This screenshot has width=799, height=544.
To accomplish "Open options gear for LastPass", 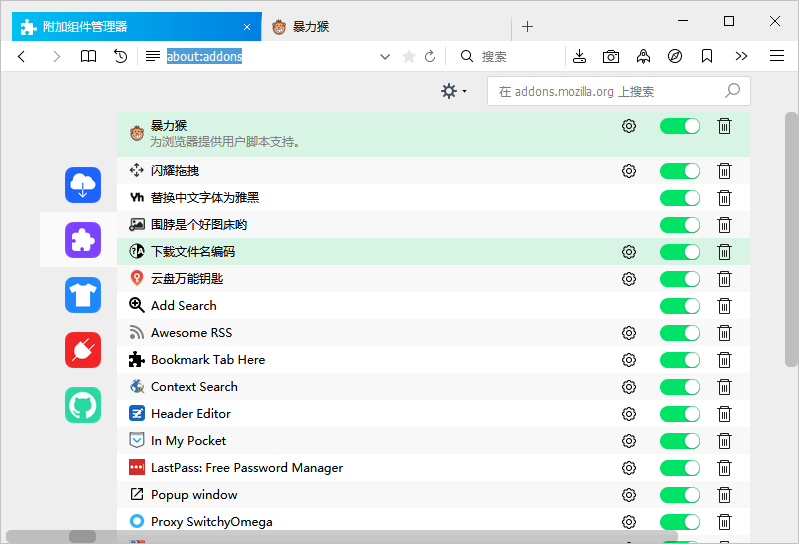I will (629, 468).
